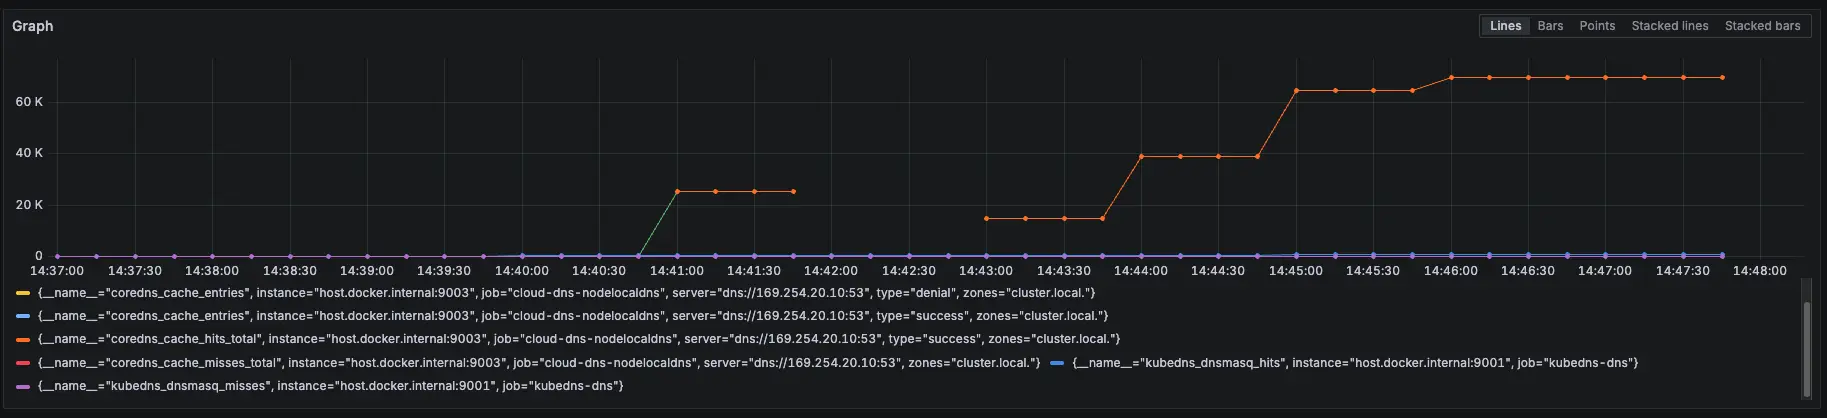Click orange data point at 14:41:00
Screen dimensions: 1827x418
(677, 191)
